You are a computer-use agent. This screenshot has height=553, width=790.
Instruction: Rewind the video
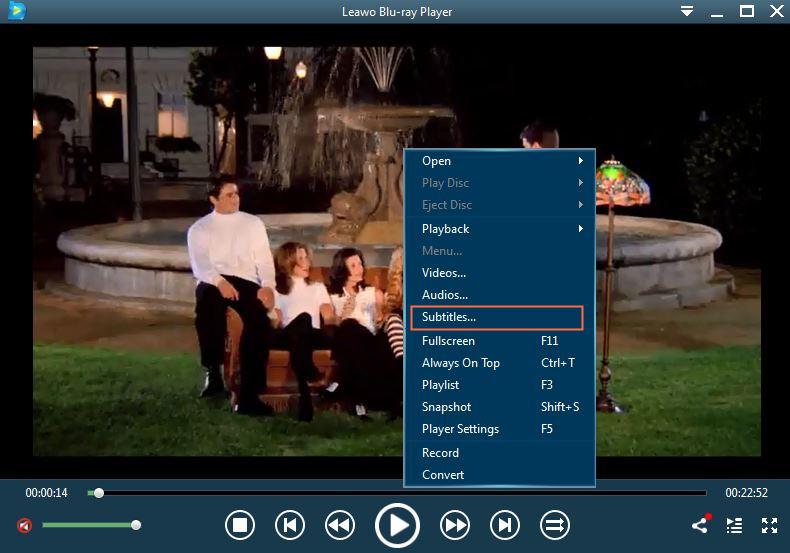point(340,525)
